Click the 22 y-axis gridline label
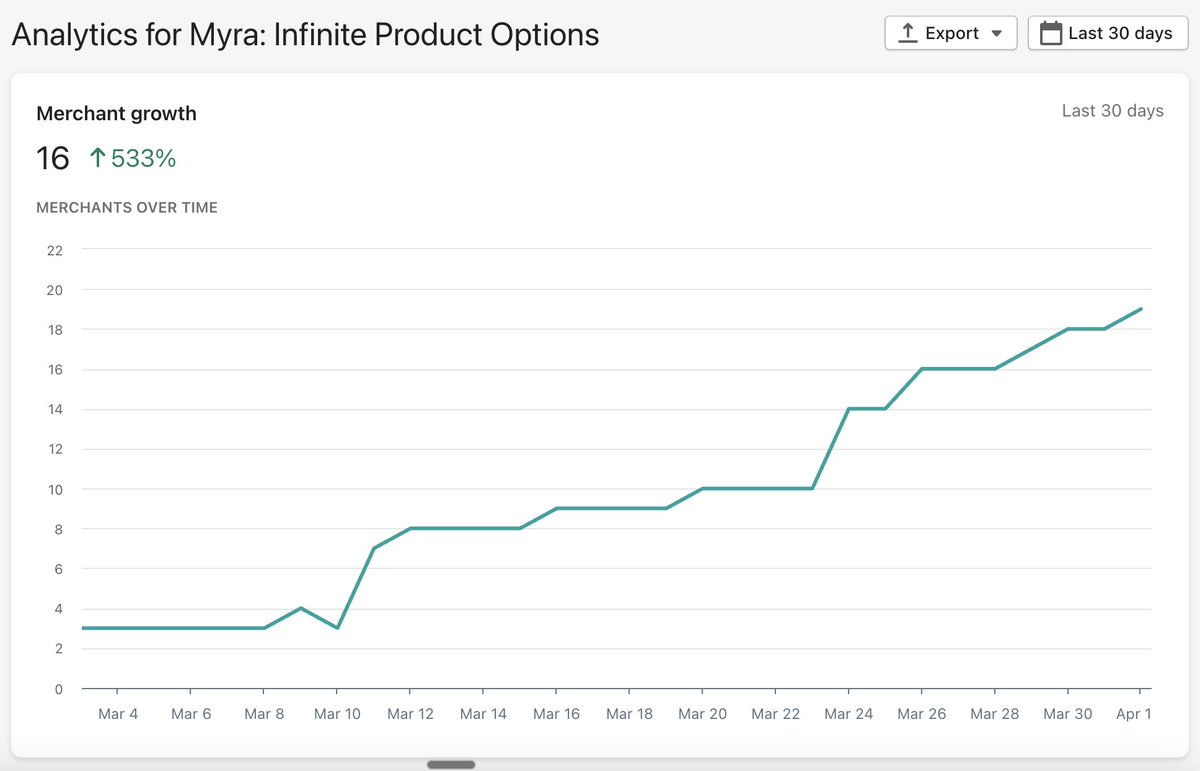The image size is (1200, 771). click(54, 250)
